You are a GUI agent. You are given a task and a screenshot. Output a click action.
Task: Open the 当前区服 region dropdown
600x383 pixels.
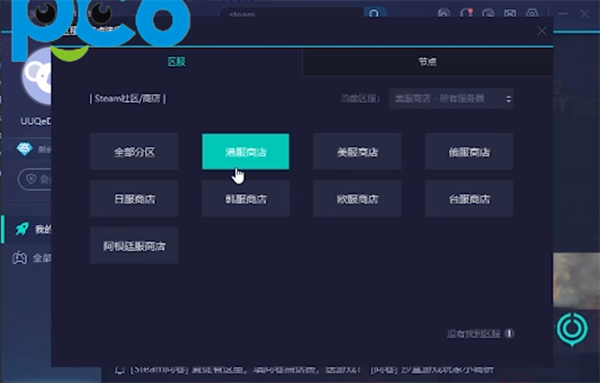451,99
